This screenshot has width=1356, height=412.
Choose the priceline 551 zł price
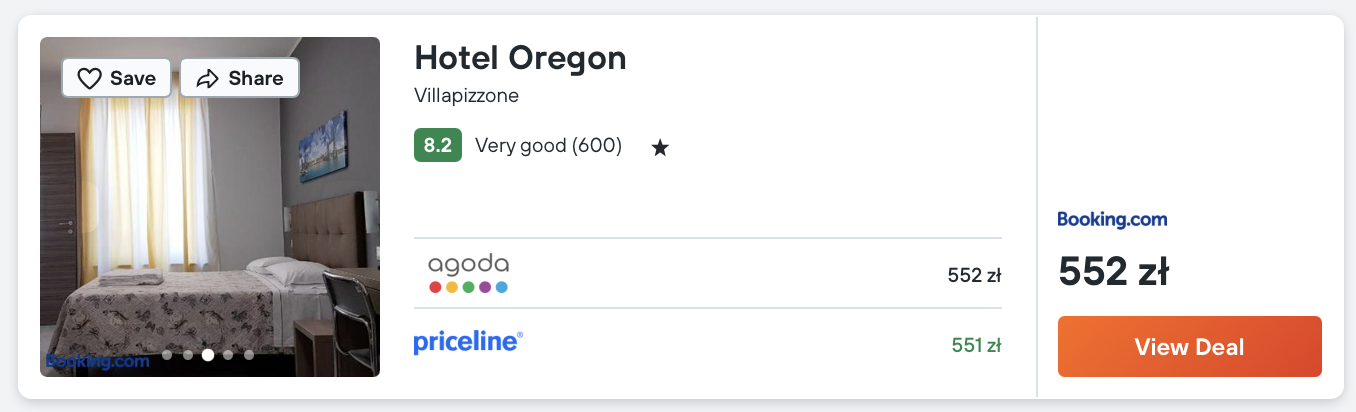(976, 346)
